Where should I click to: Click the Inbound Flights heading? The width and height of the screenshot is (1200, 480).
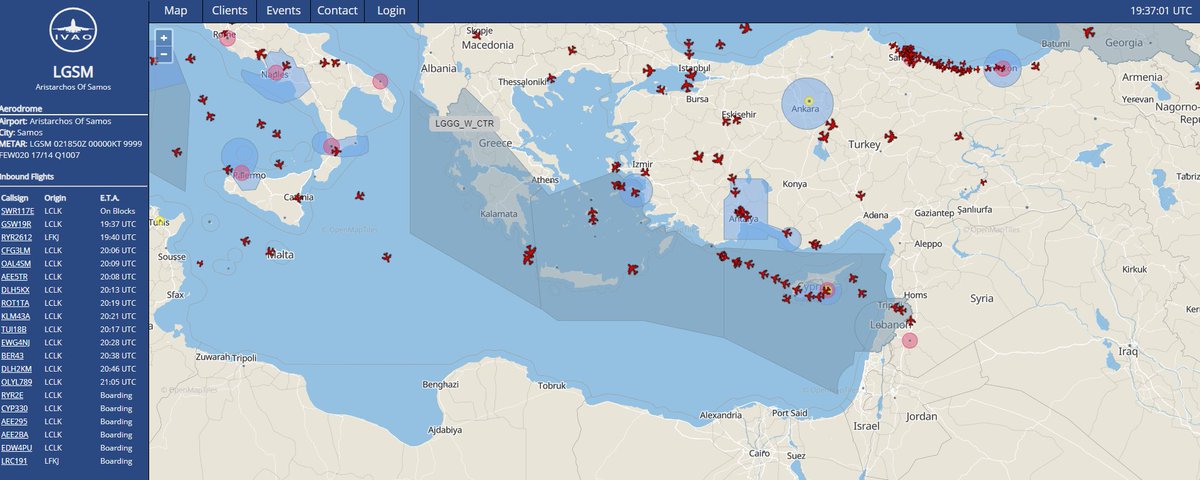pos(26,176)
